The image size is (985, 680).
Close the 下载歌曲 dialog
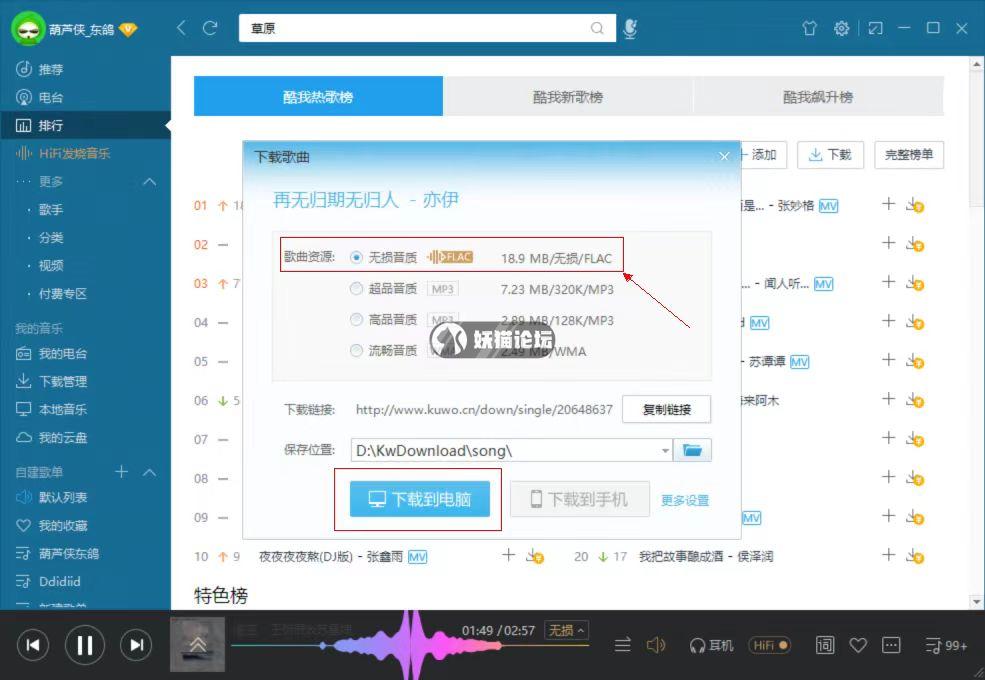(x=724, y=156)
